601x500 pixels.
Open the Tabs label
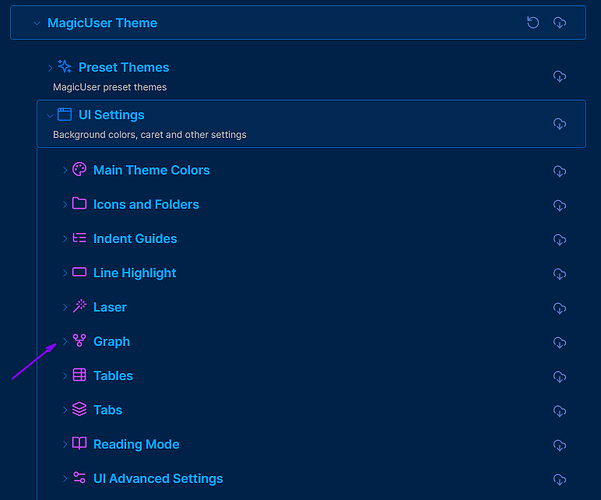(108, 410)
